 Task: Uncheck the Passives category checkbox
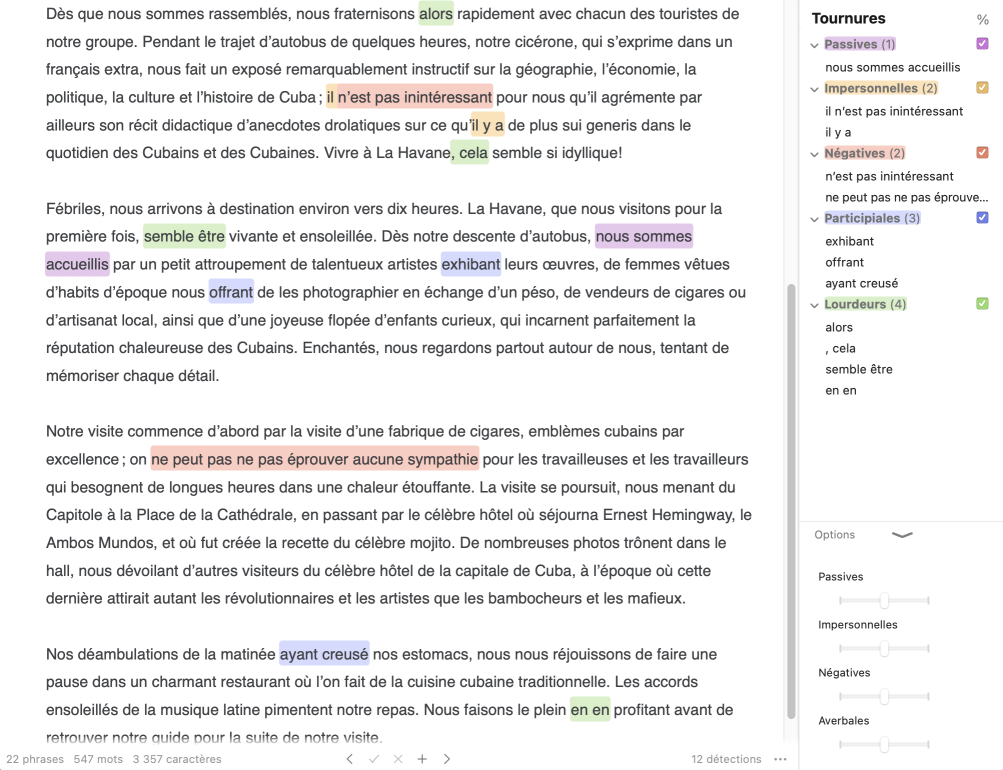982,44
